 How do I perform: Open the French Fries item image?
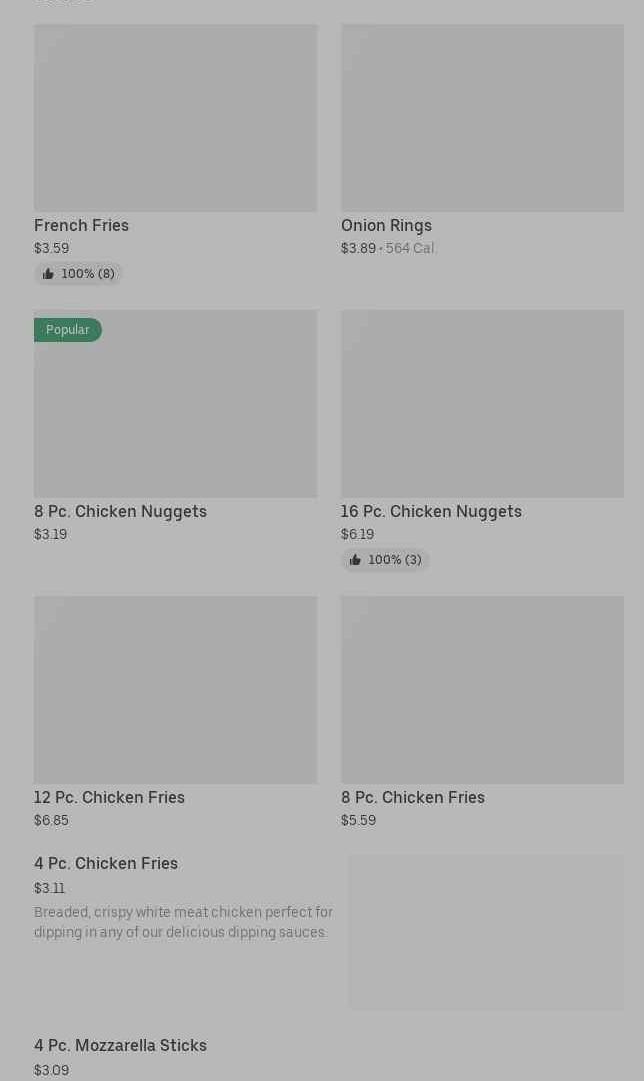pos(175,118)
